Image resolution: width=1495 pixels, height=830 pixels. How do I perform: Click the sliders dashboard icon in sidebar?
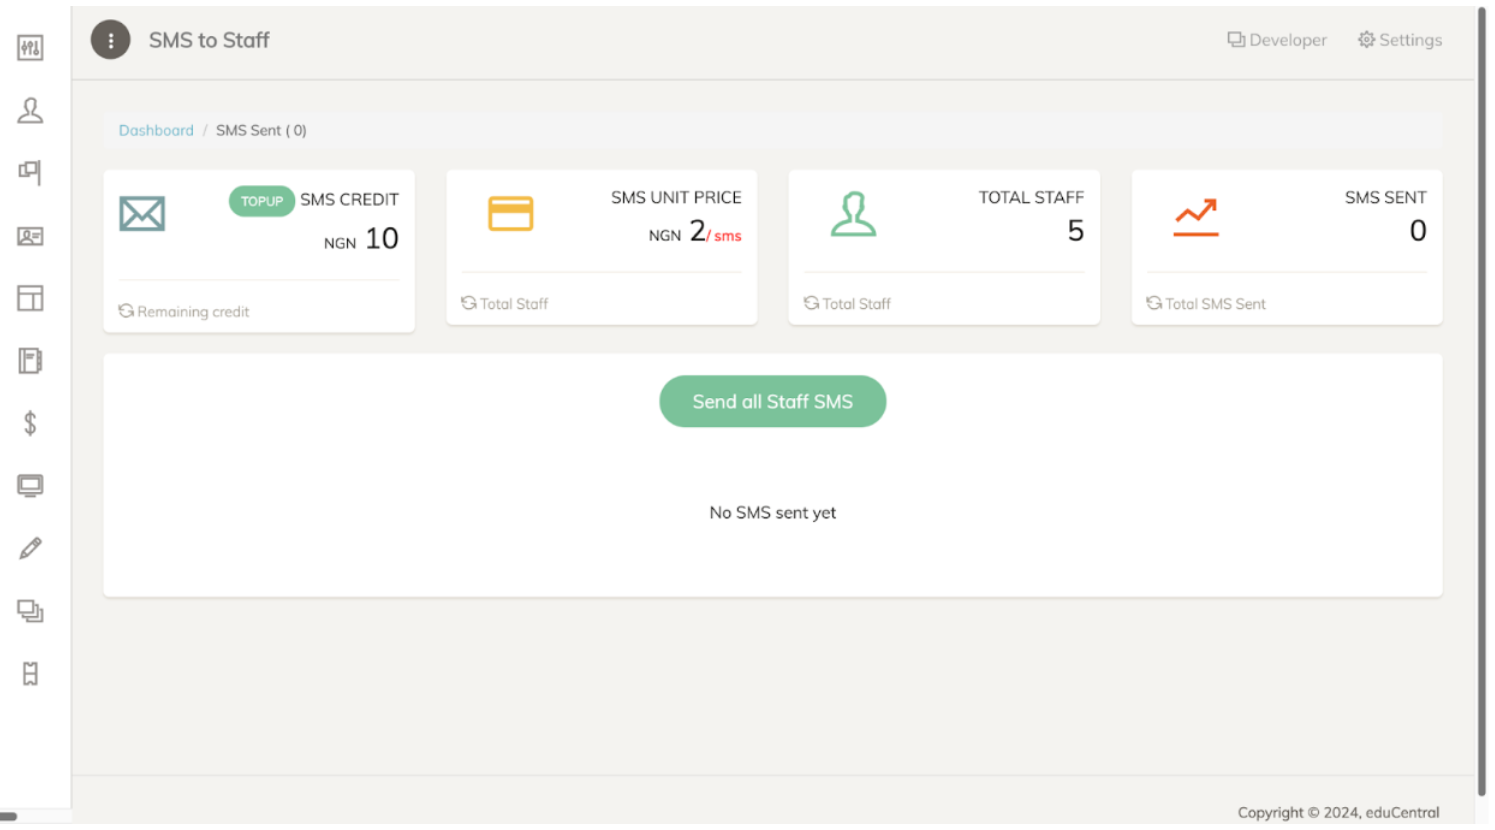30,47
